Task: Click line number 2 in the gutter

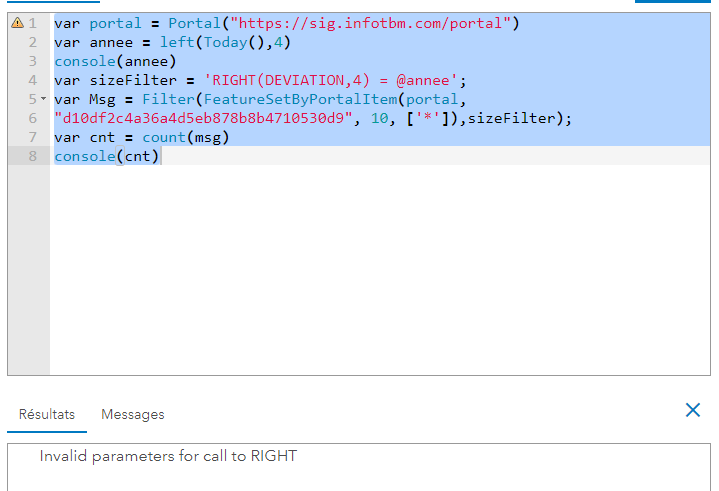Action: [x=33, y=42]
